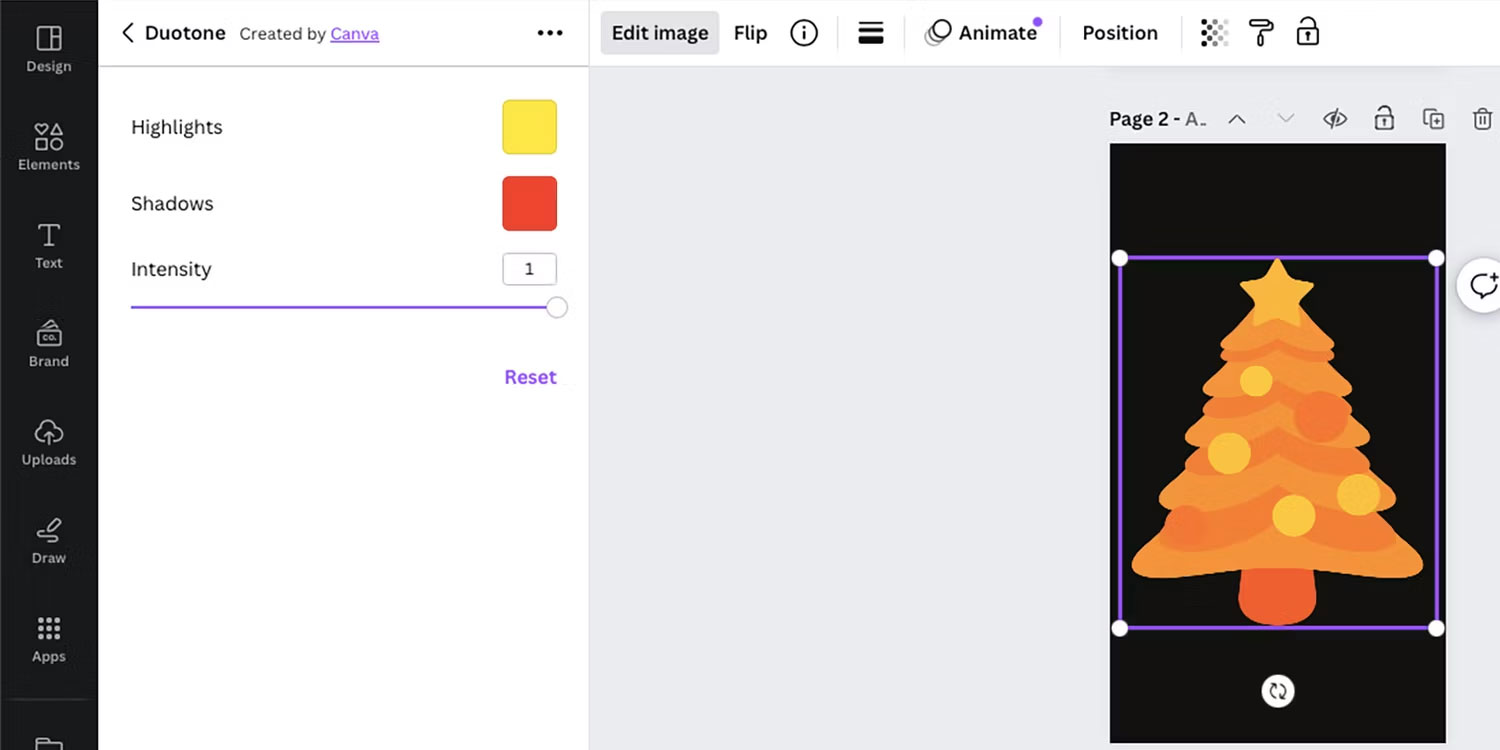This screenshot has width=1500, height=750.
Task: Move Page 2 down with the chevron
Action: pyautogui.click(x=1285, y=118)
